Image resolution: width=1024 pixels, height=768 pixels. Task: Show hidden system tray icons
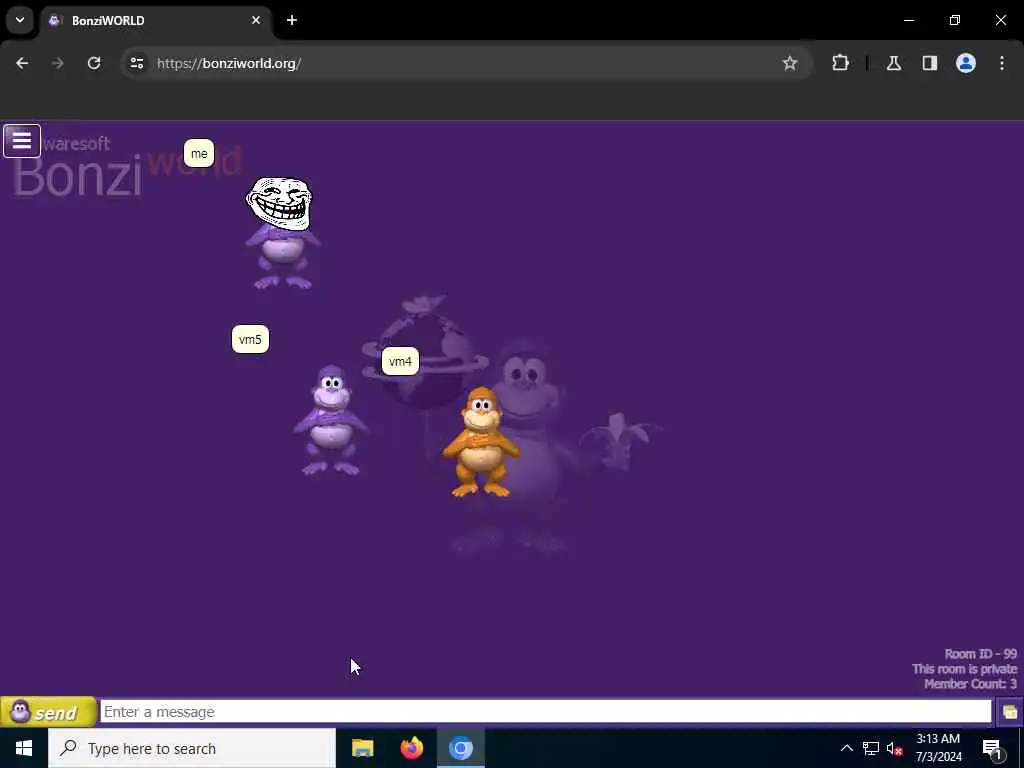846,748
